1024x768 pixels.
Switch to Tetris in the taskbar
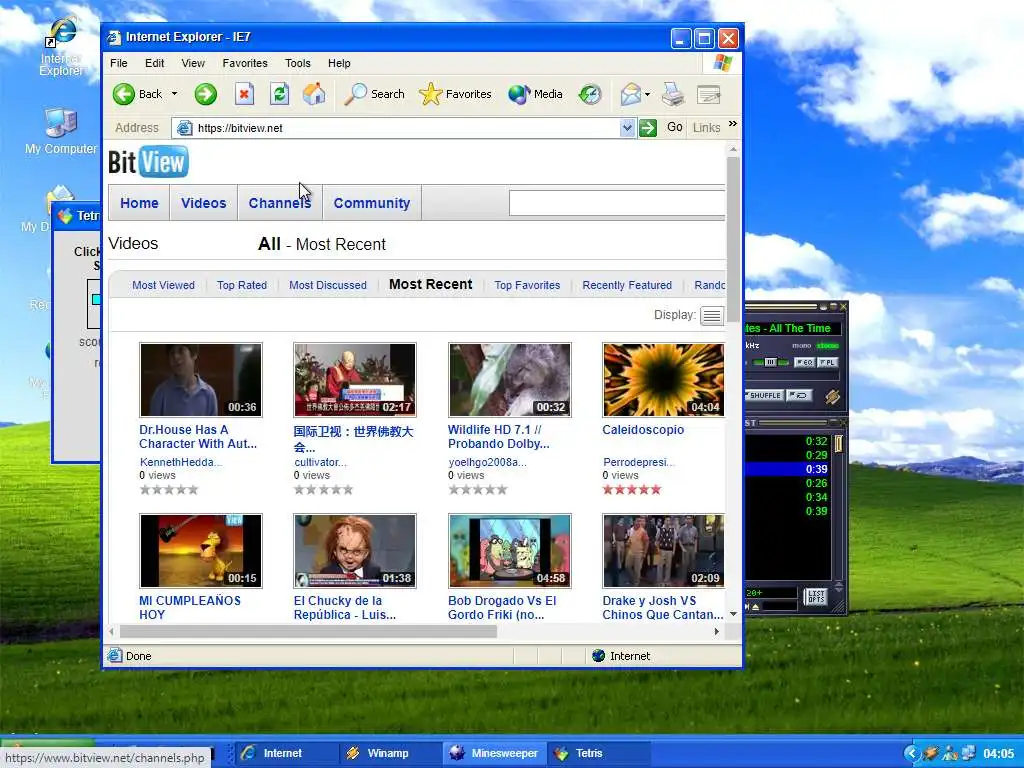(599, 753)
